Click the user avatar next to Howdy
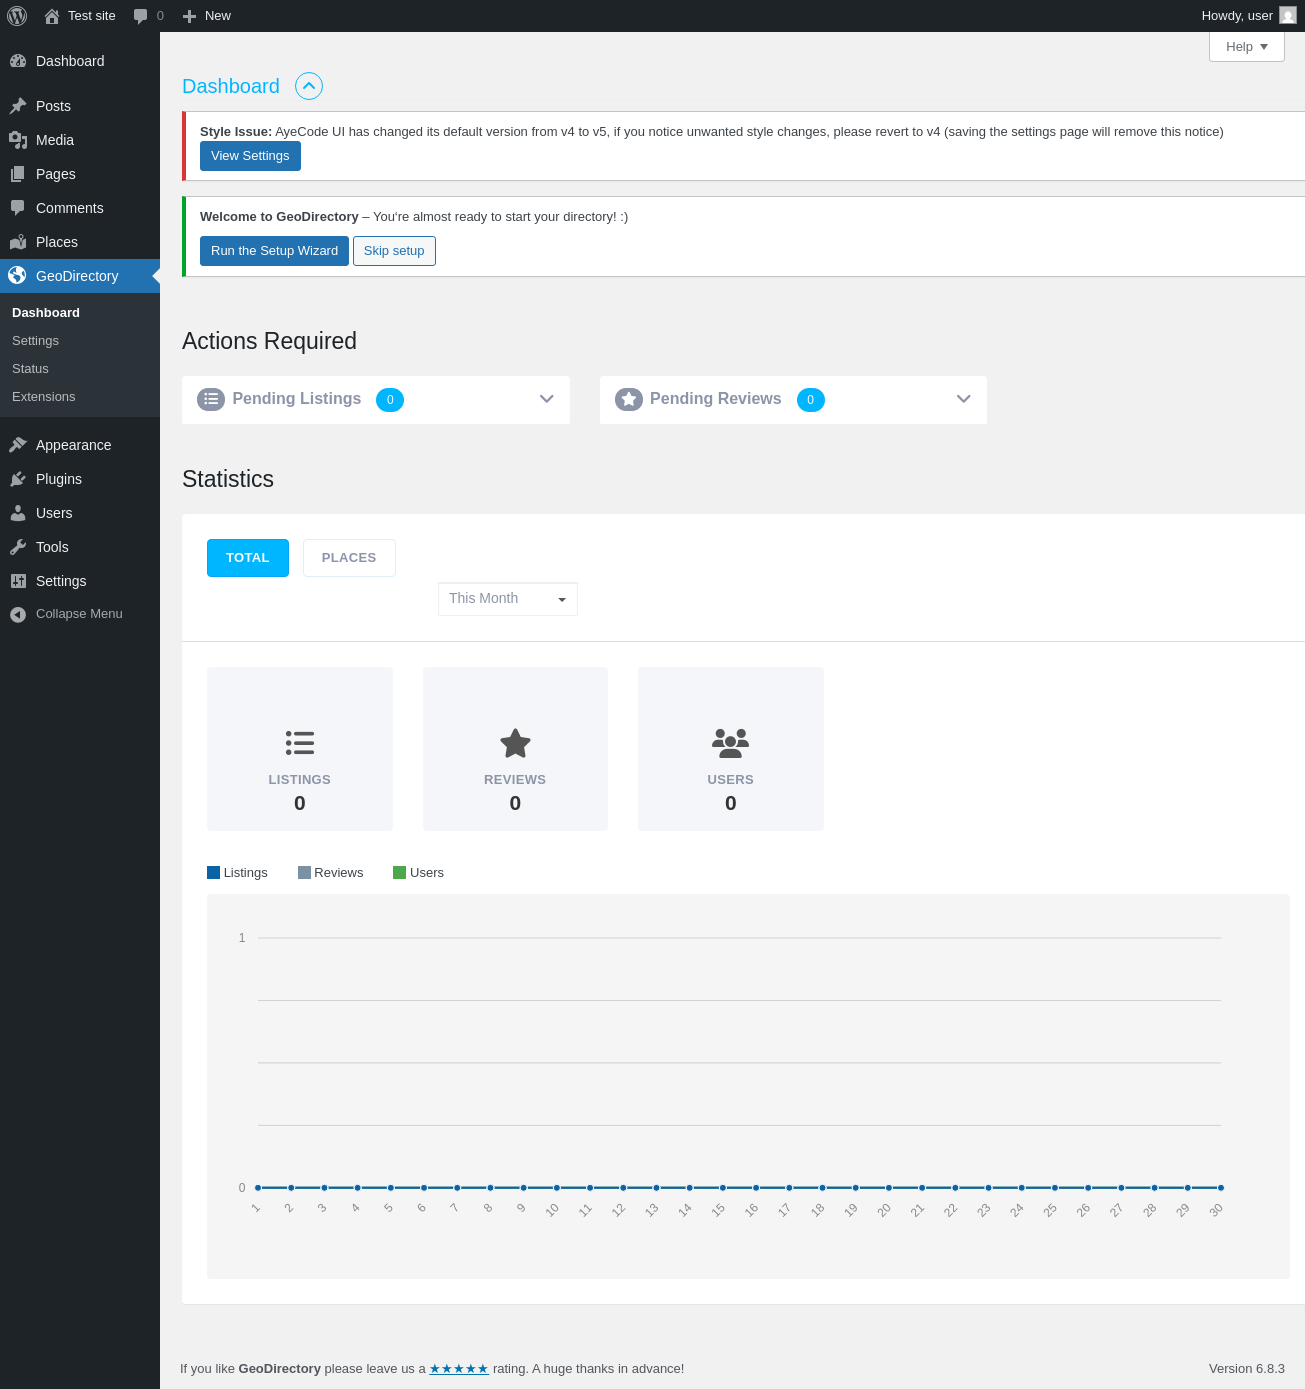The image size is (1305, 1389). pos(1287,16)
